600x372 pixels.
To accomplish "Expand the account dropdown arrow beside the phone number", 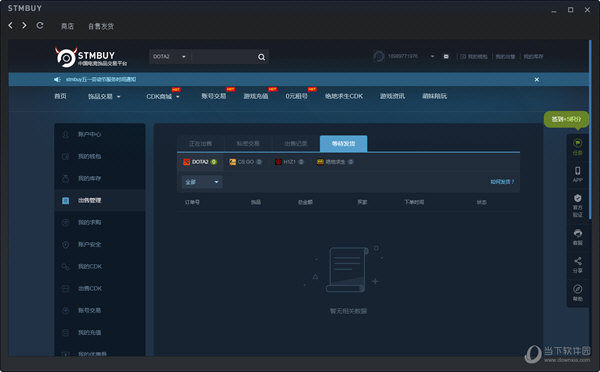I will (432, 57).
